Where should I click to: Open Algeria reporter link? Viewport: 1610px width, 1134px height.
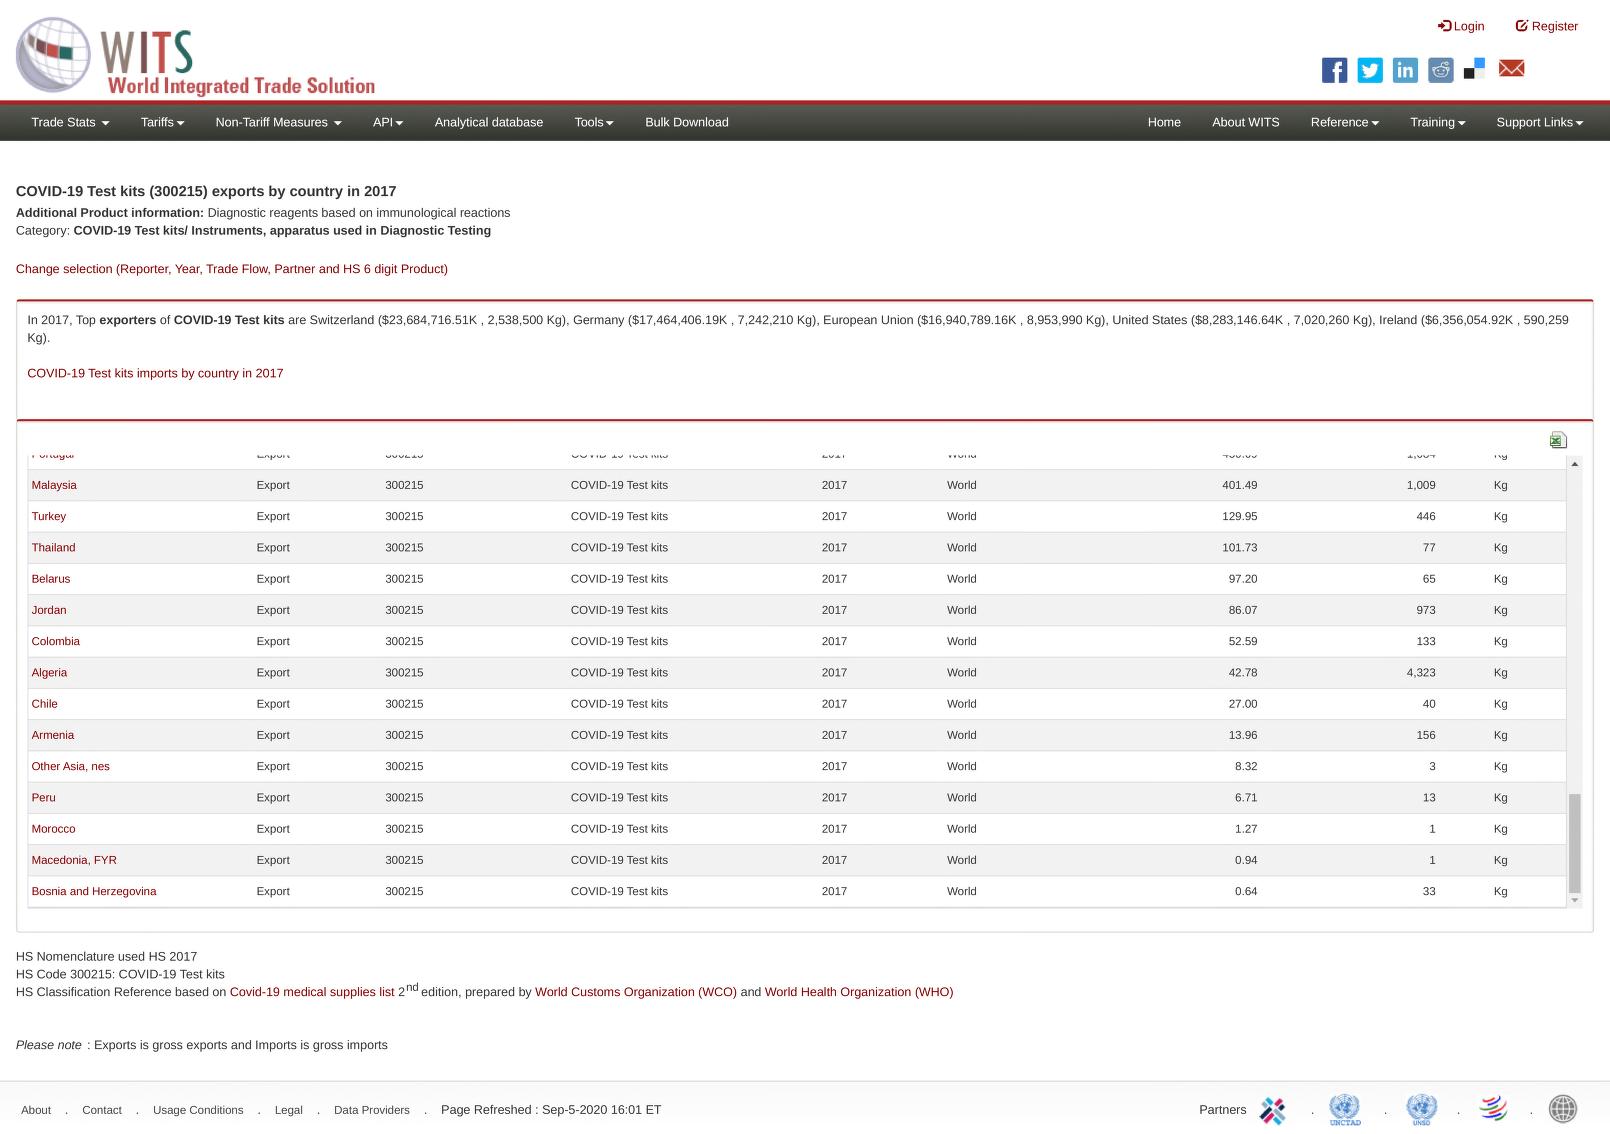(49, 673)
